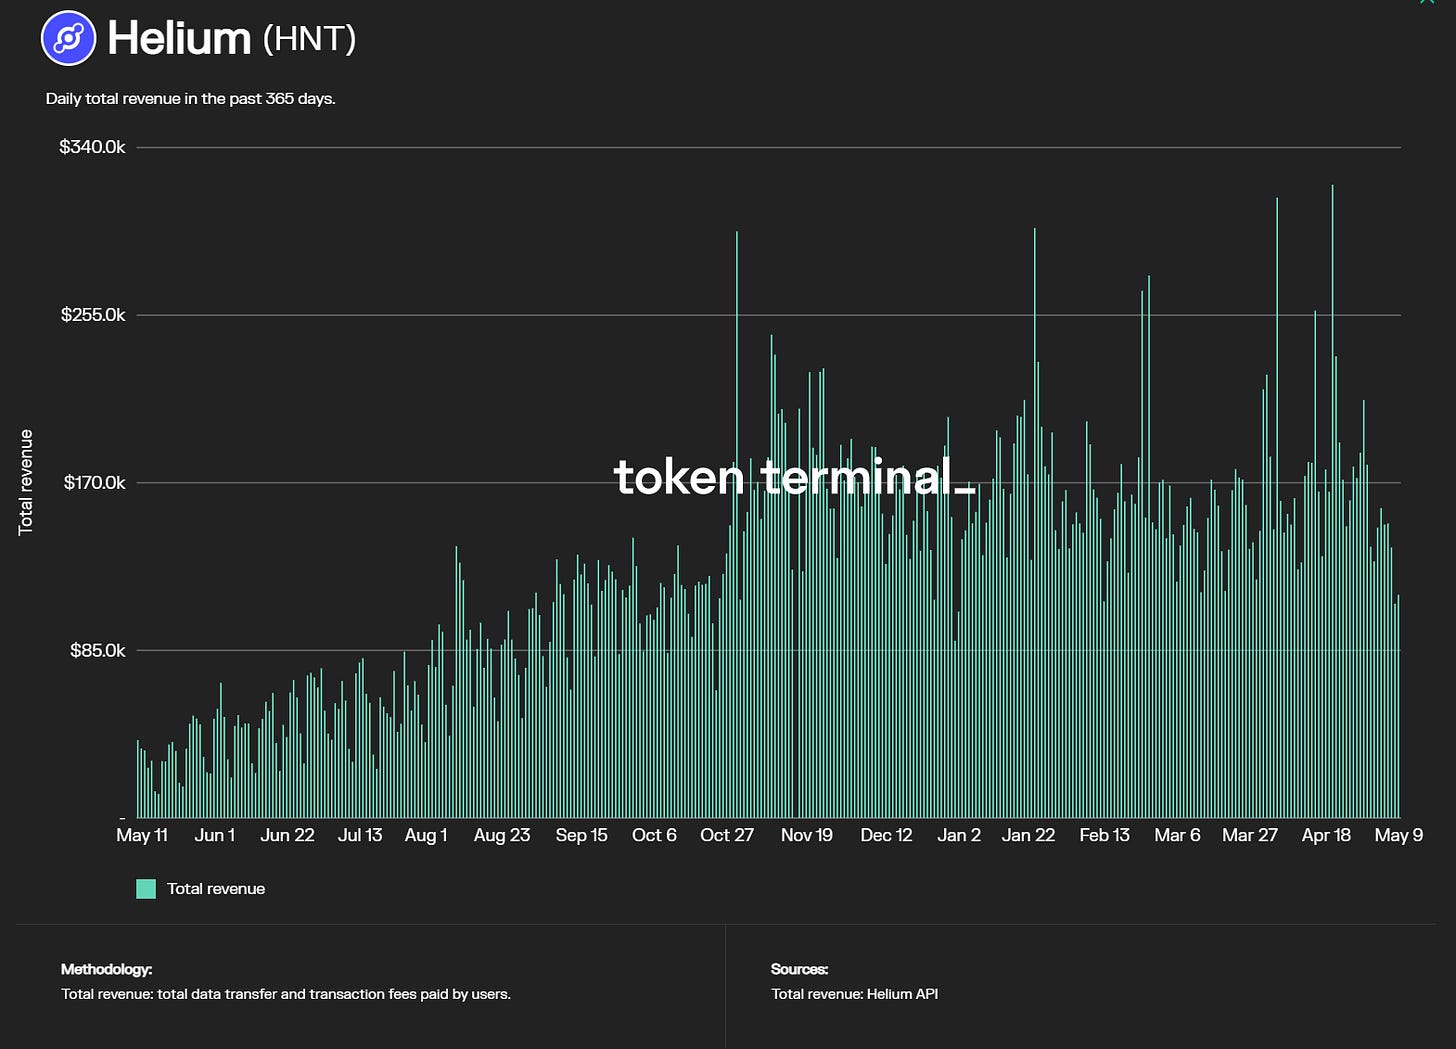Image resolution: width=1456 pixels, height=1049 pixels.
Task: Click the "Sources:" heading
Action: point(799,969)
